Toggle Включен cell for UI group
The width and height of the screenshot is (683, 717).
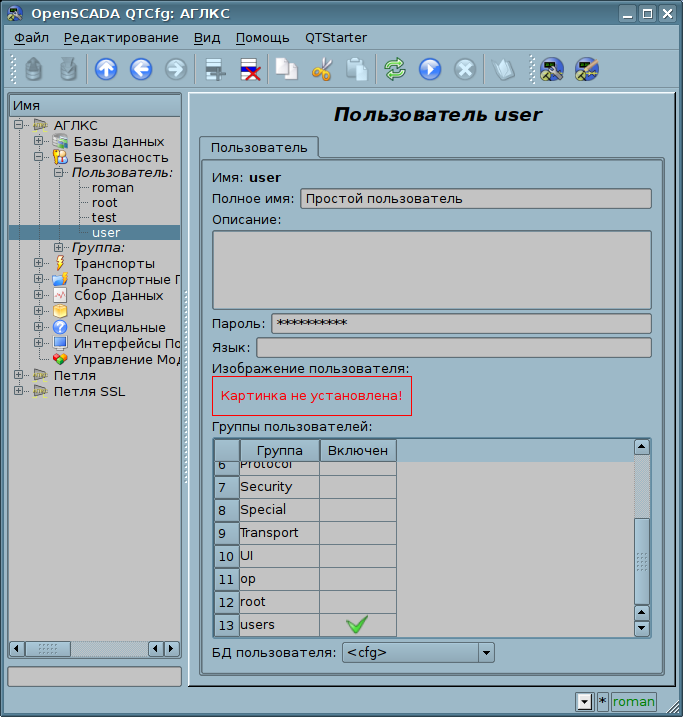[x=358, y=556]
